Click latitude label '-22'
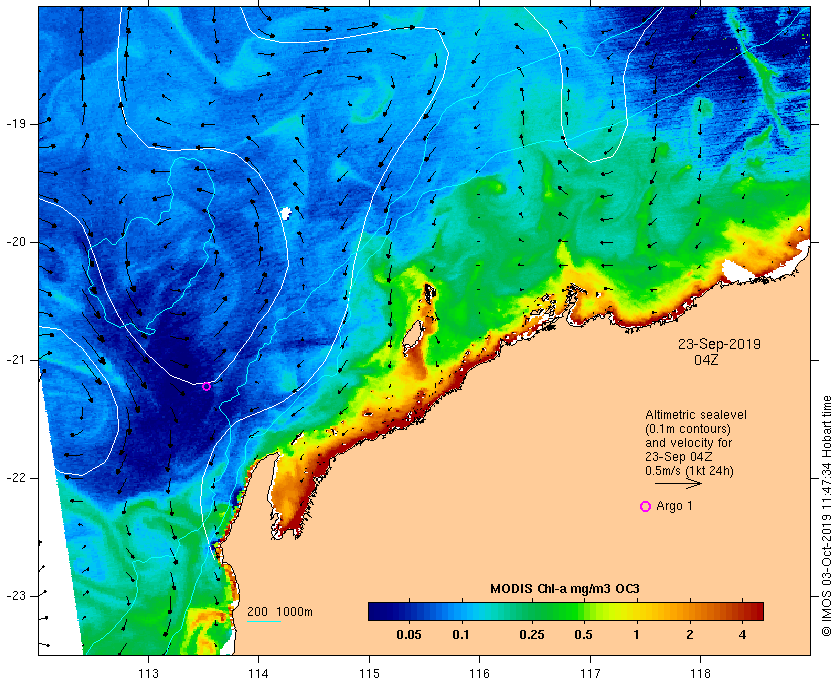 16,477
